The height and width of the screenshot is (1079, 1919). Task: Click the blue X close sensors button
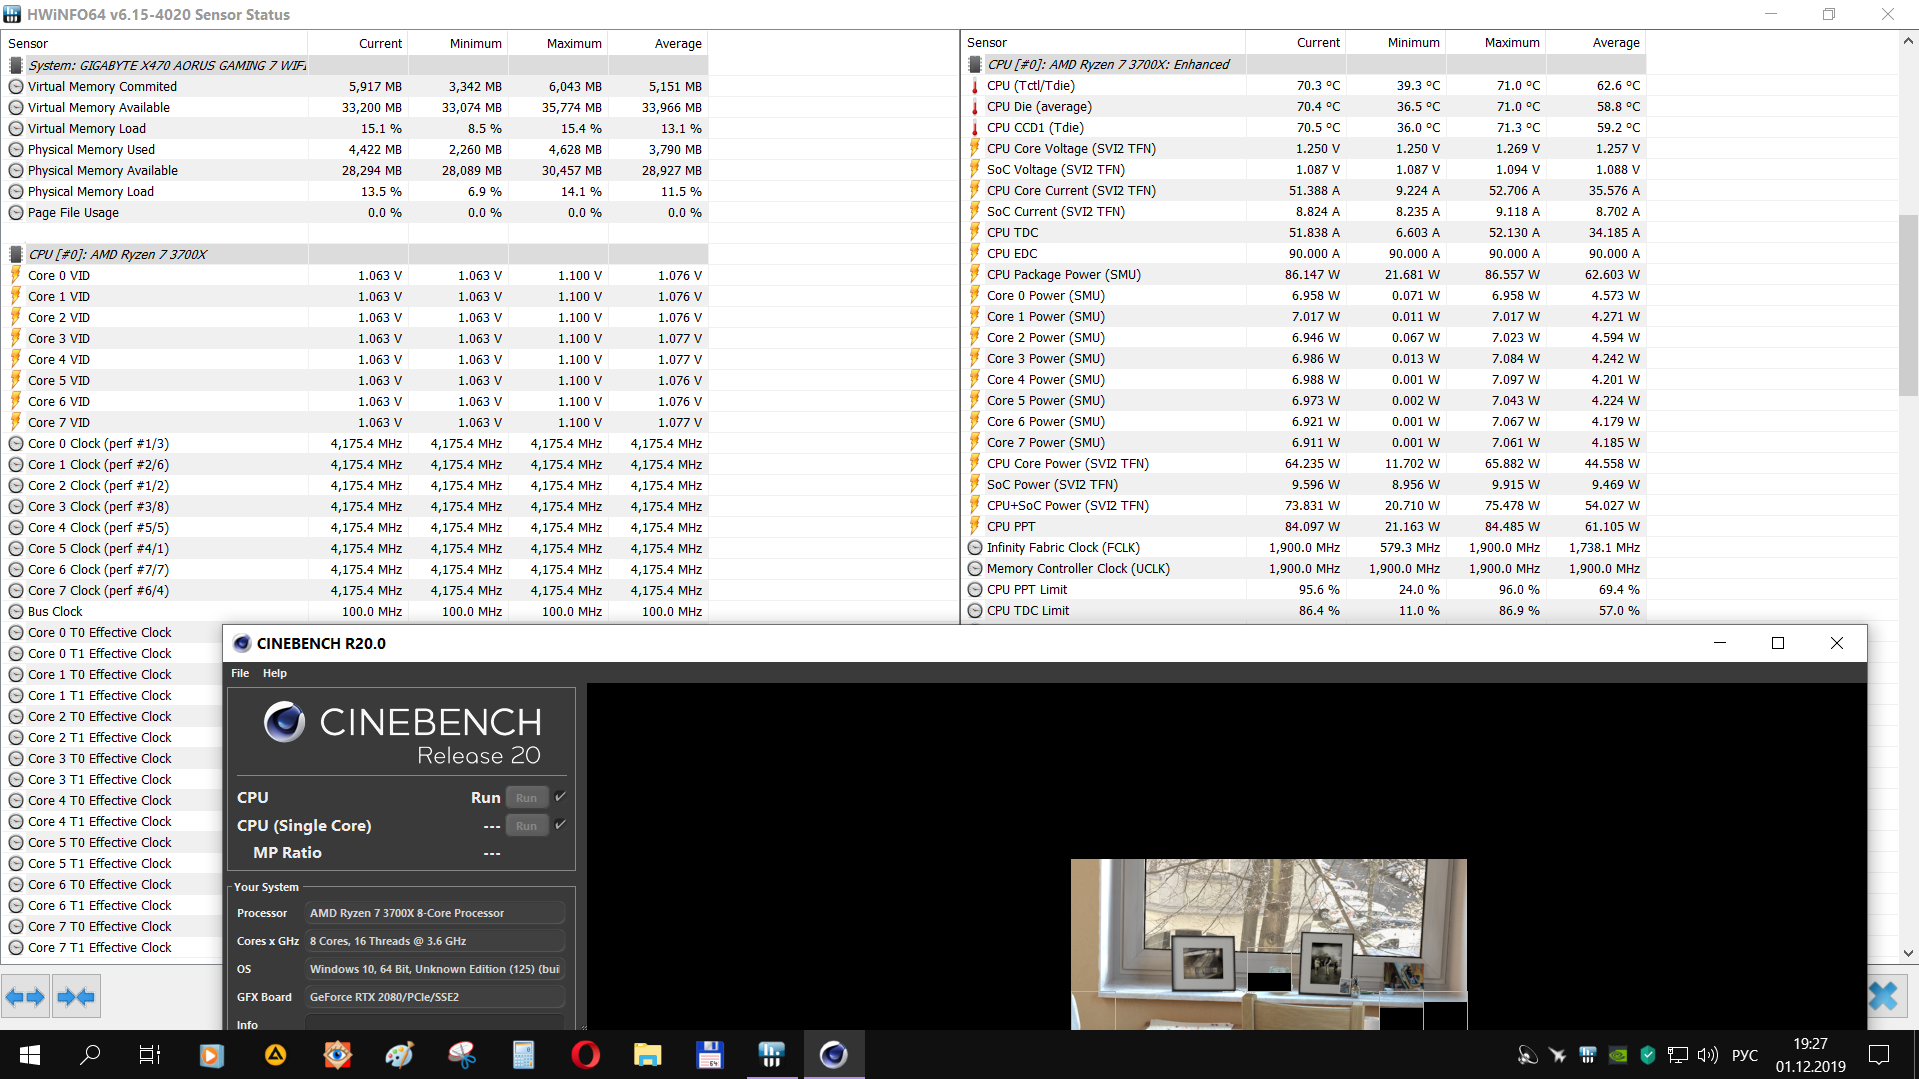pyautogui.click(x=1883, y=996)
